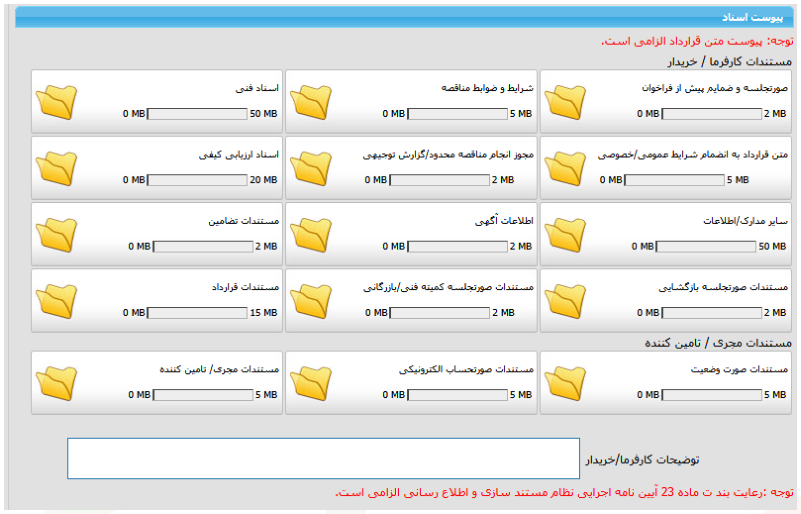Image resolution: width=801 pixels, height=514 pixels.
Task: Click the سایر مدارک/اطلاعات 50 MB progress bar
Action: pos(706,246)
